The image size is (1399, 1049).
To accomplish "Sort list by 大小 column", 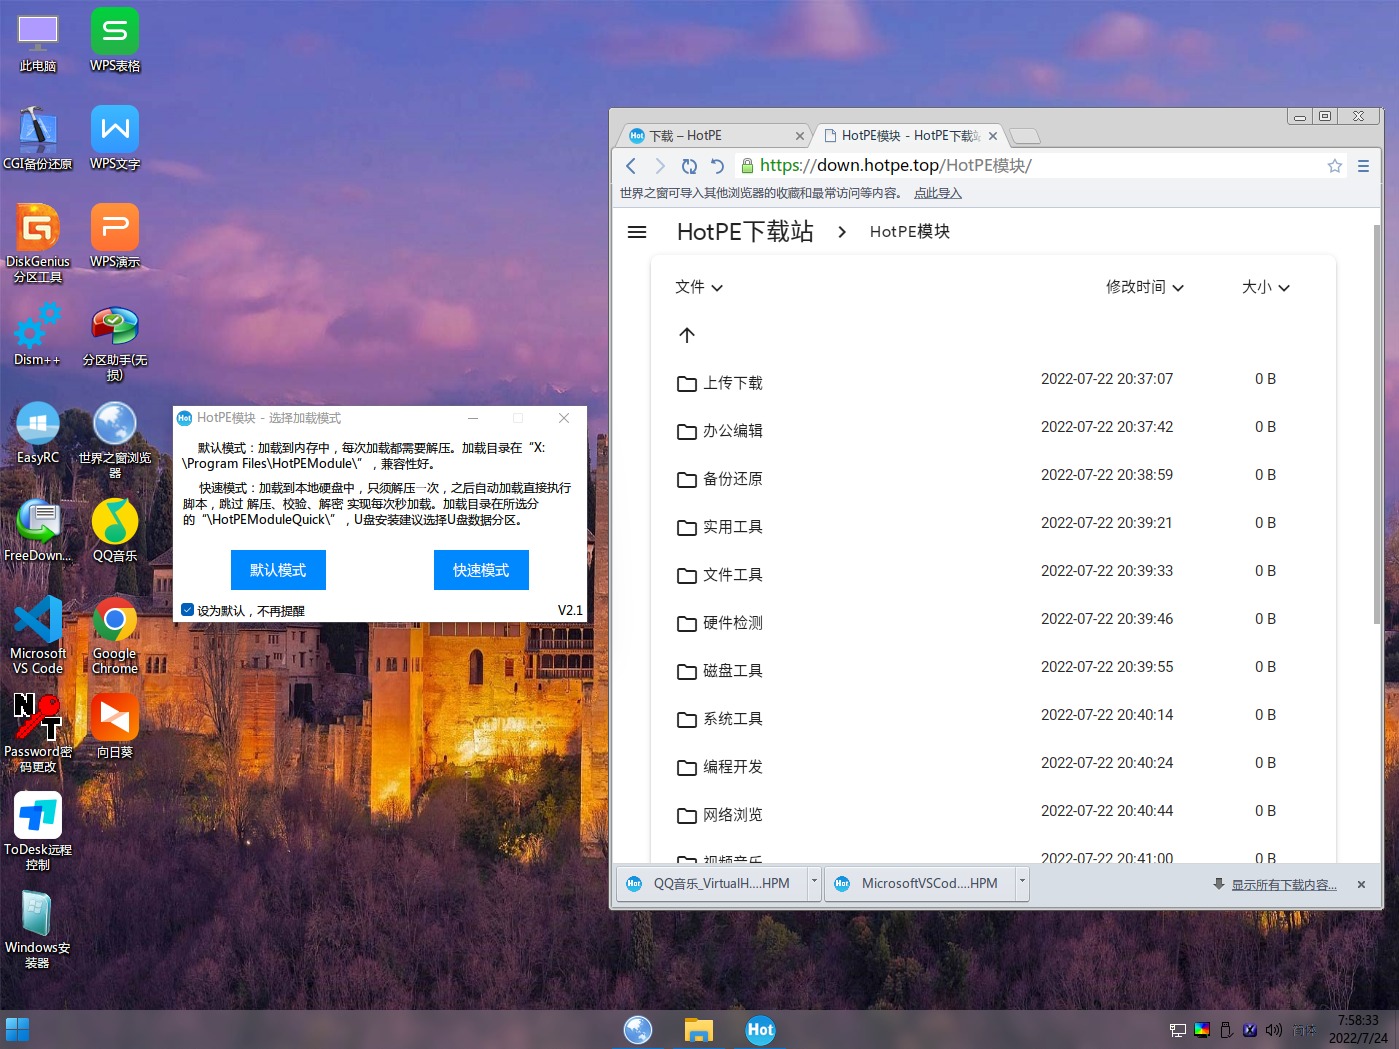I will coord(1266,287).
